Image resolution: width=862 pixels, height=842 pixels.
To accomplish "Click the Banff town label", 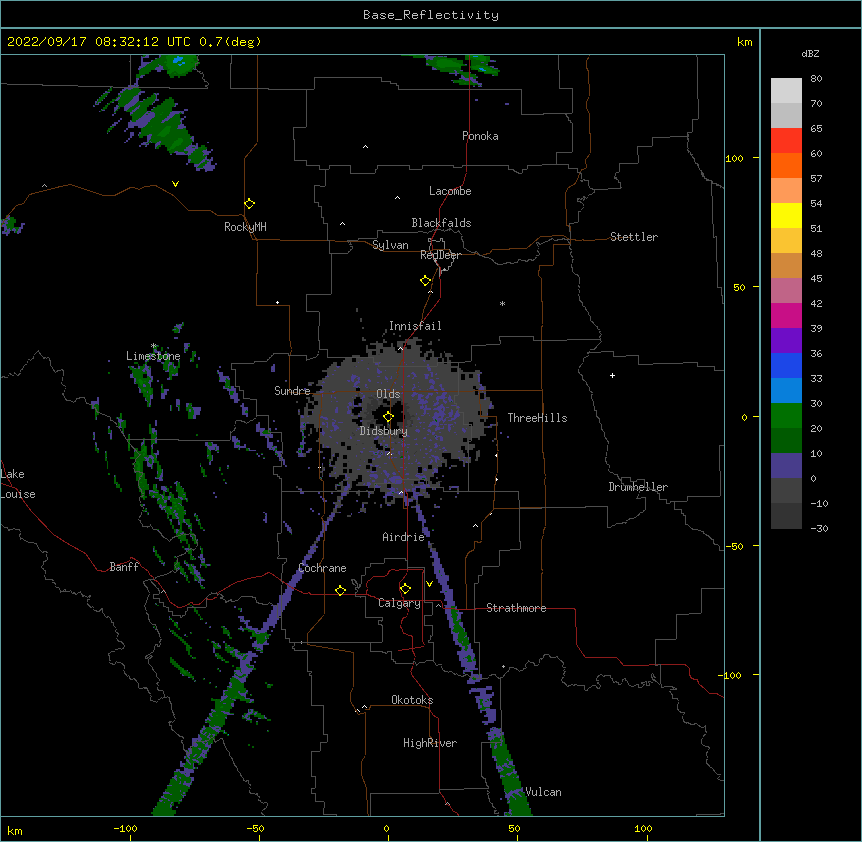I will click(124, 567).
